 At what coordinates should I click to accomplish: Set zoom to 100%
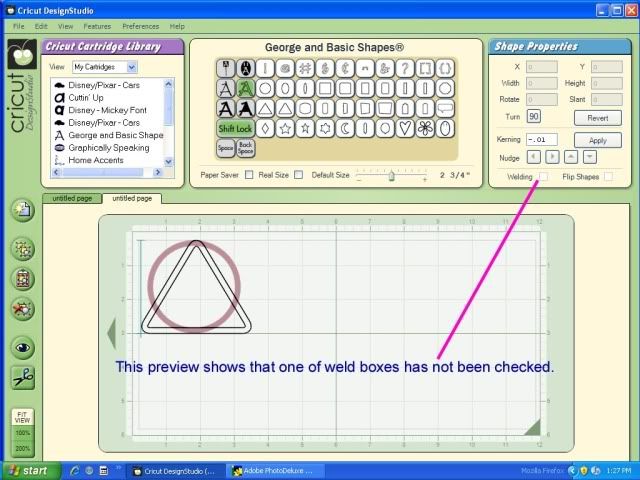[x=22, y=433]
